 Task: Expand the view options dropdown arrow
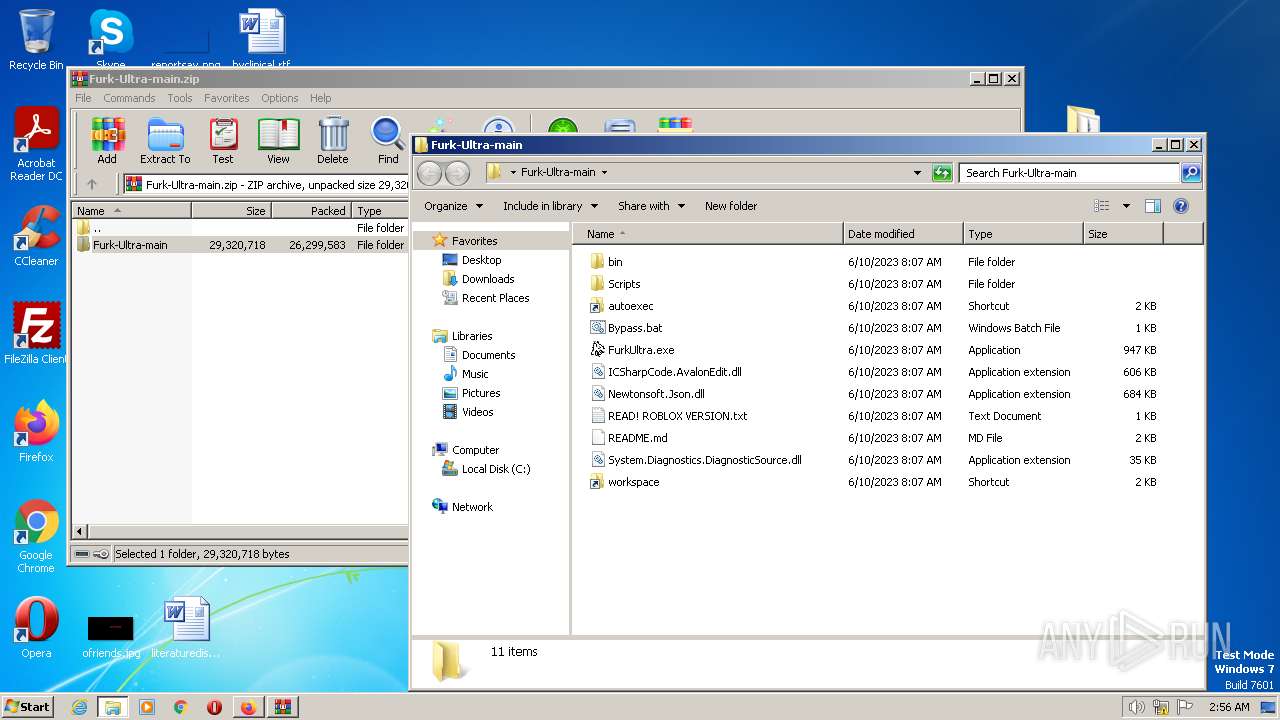pyautogui.click(x=1126, y=206)
